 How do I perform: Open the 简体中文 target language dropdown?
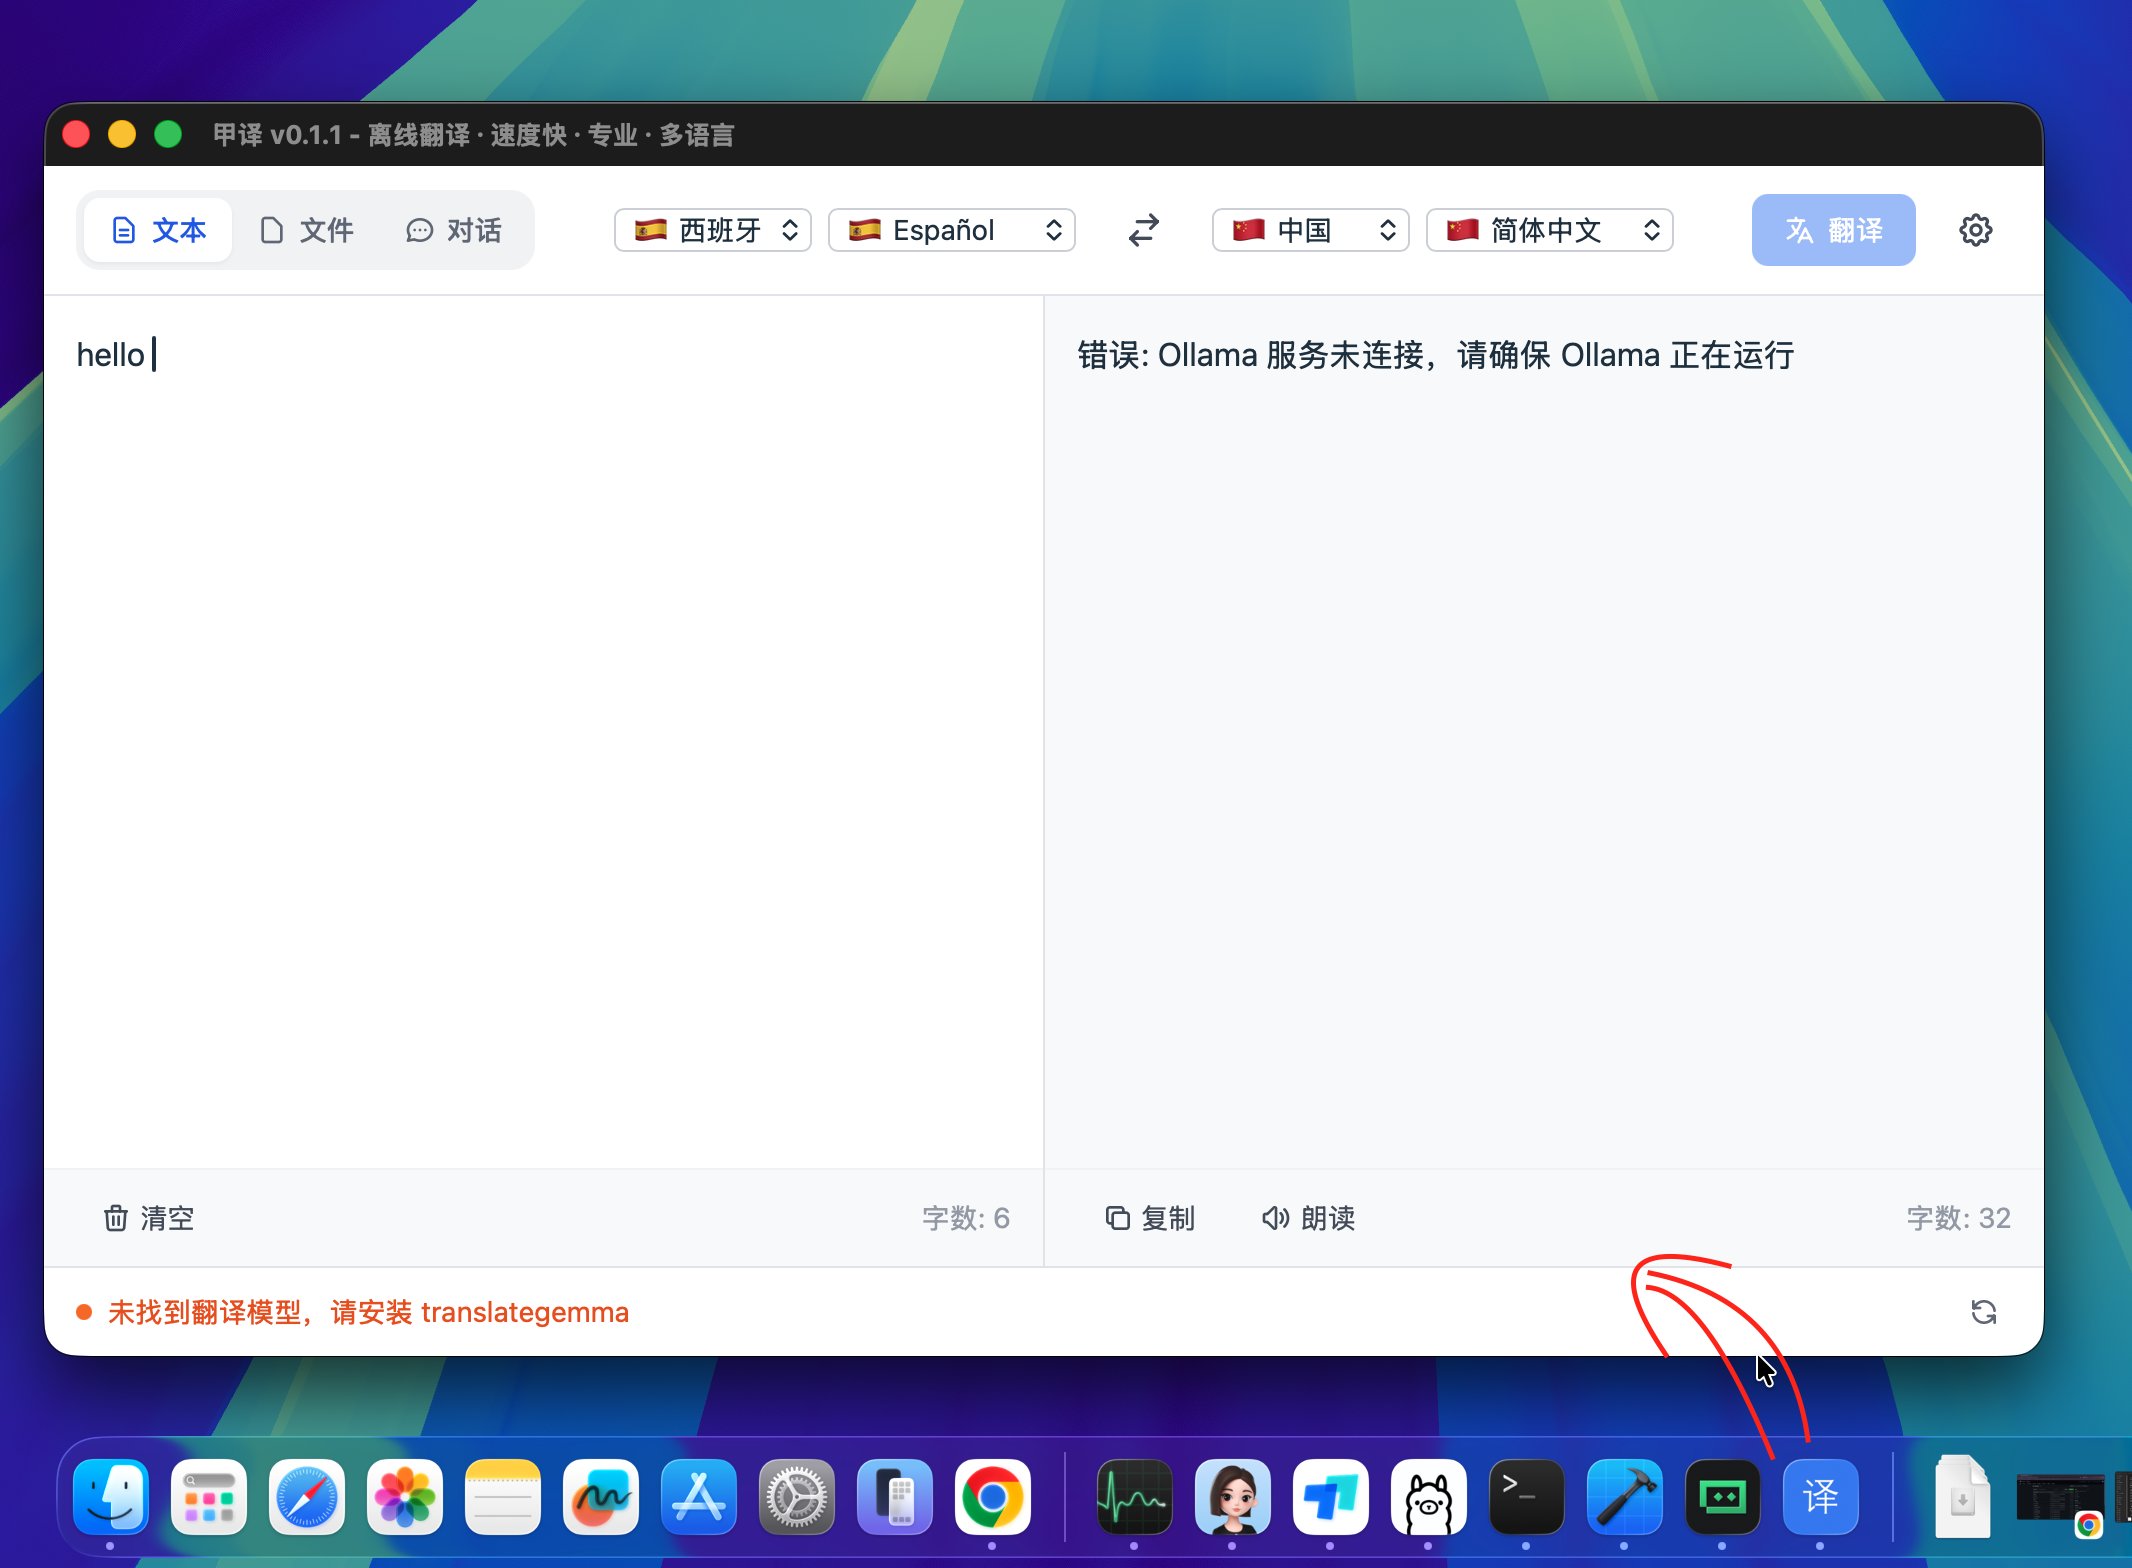click(1549, 230)
